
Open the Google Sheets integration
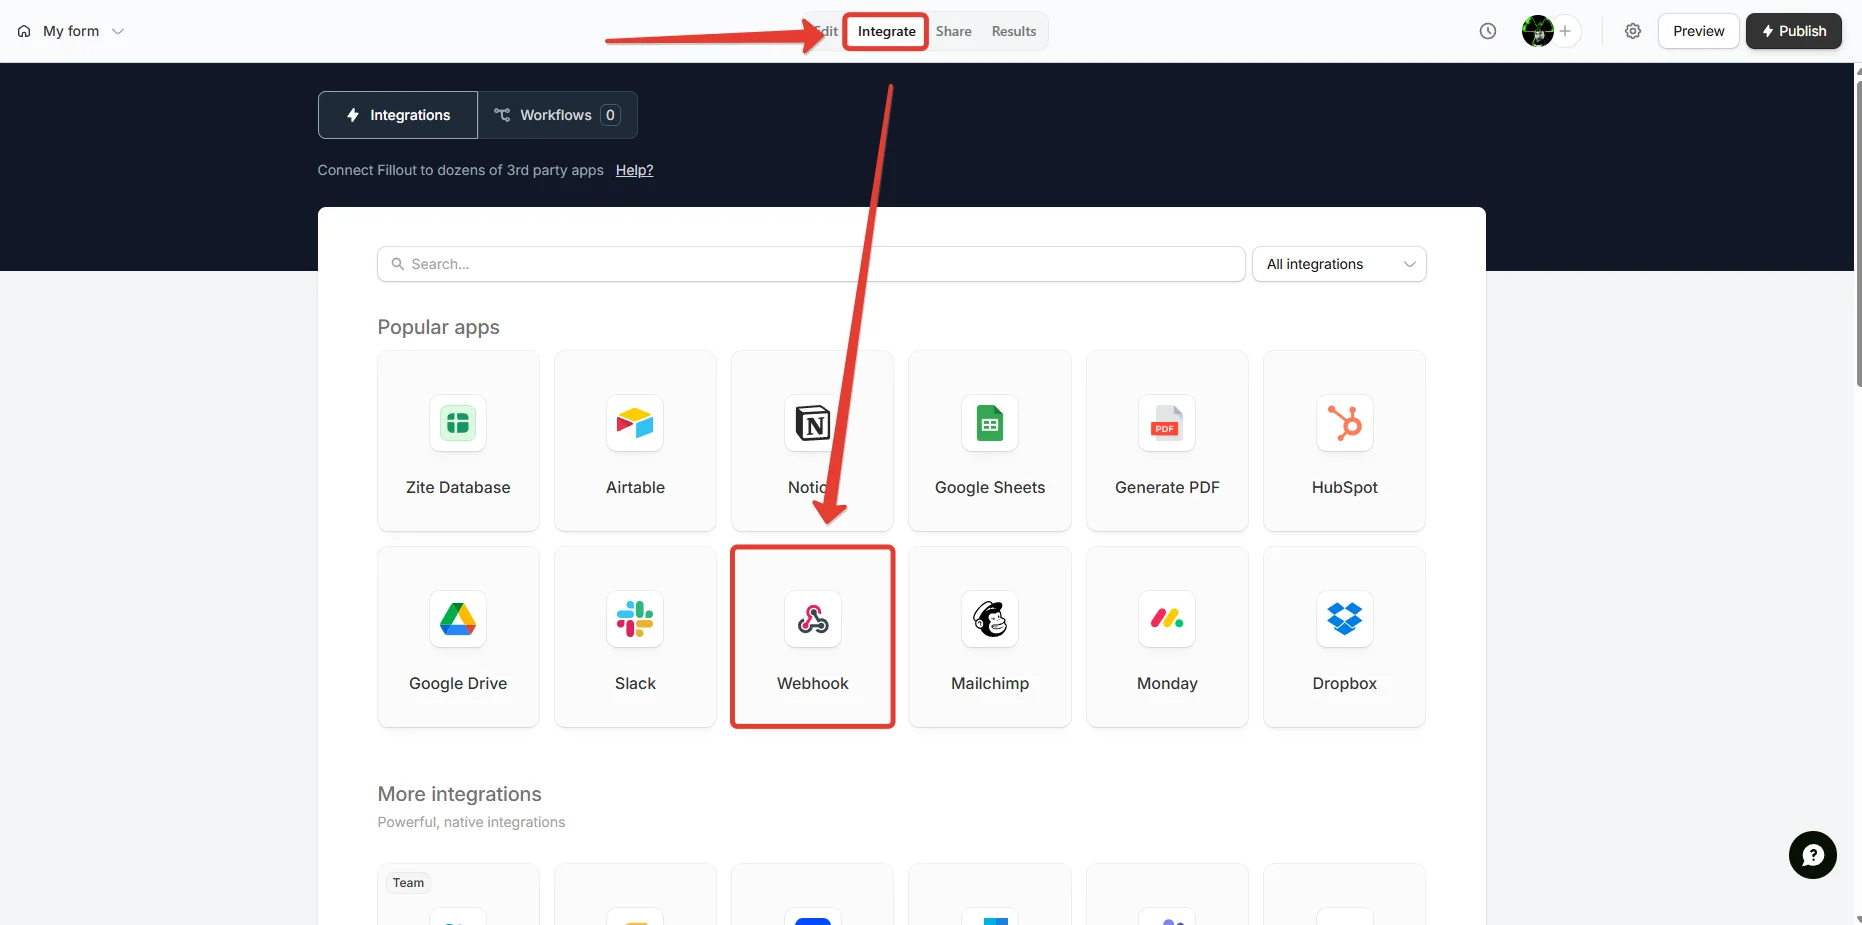pyautogui.click(x=990, y=440)
